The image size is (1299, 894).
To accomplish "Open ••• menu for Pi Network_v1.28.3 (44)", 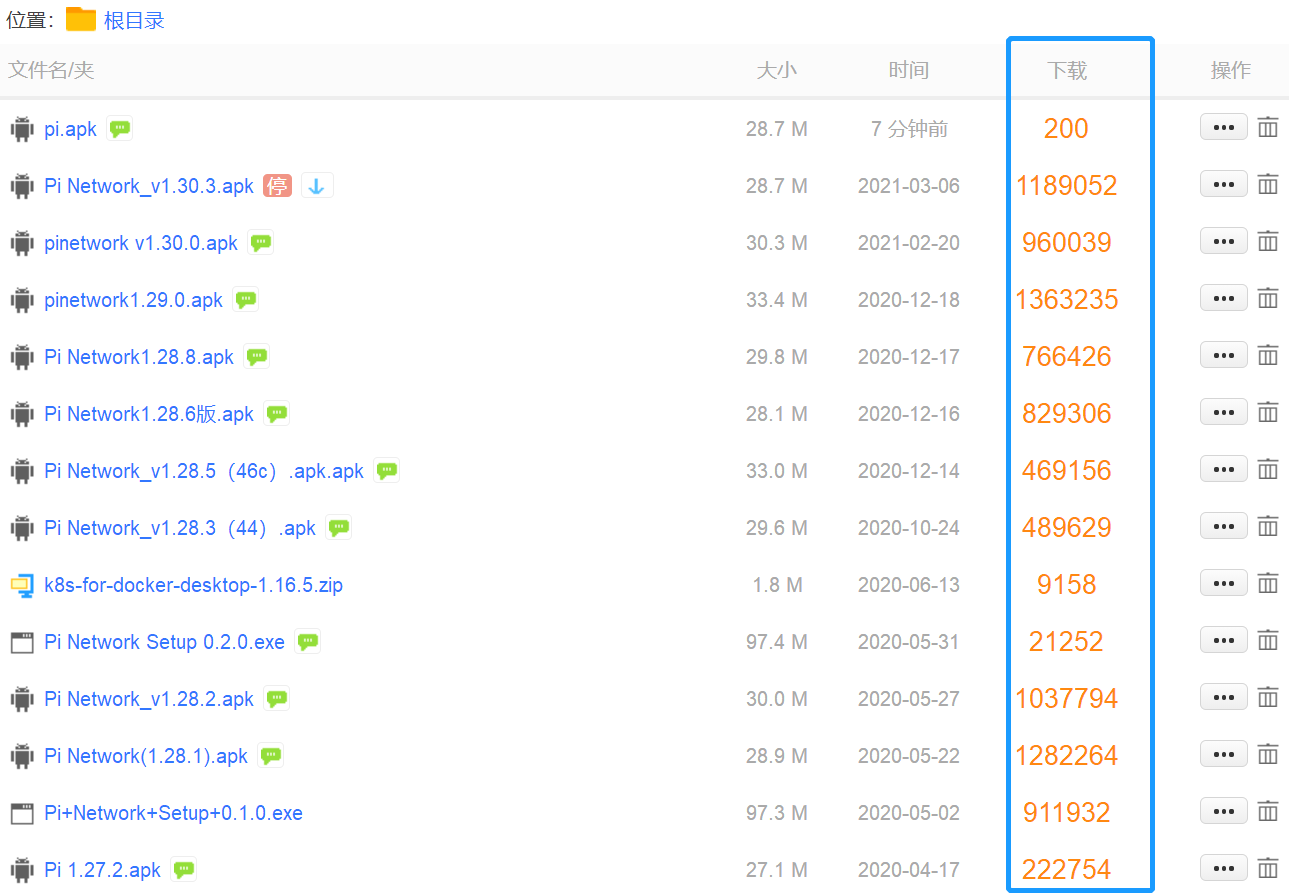I will tap(1224, 526).
